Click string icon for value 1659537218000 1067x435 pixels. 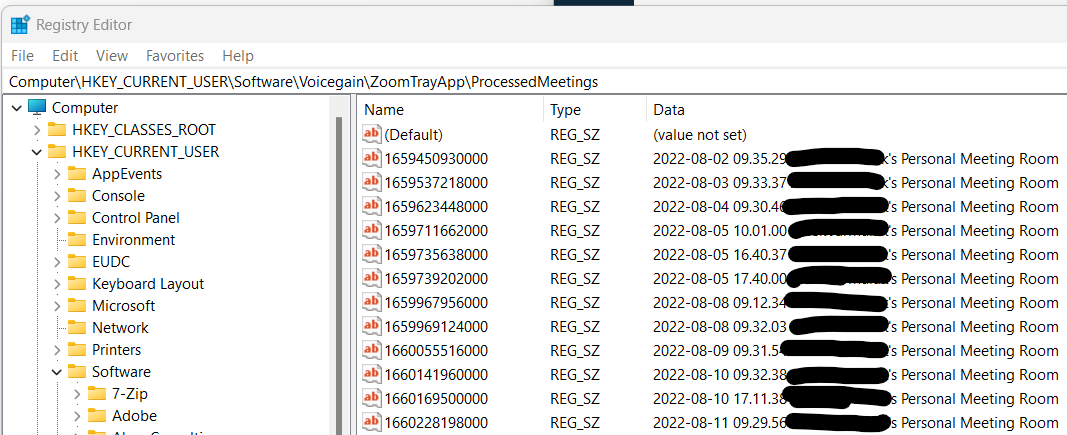tap(372, 182)
